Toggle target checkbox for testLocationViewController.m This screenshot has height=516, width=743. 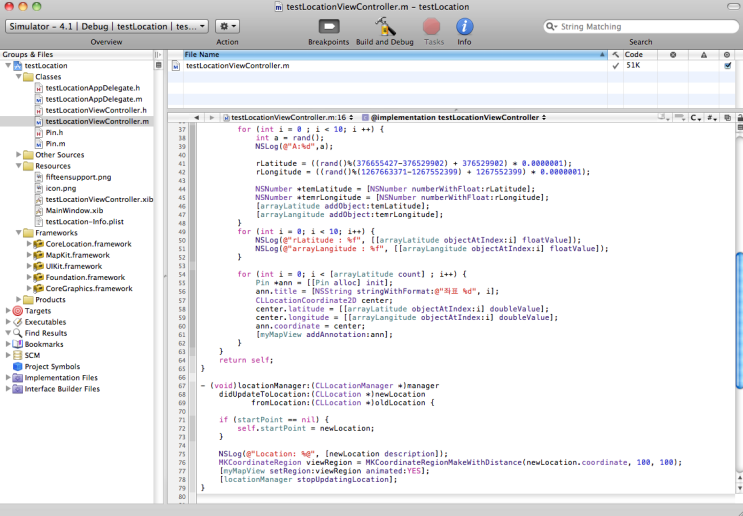point(727,66)
